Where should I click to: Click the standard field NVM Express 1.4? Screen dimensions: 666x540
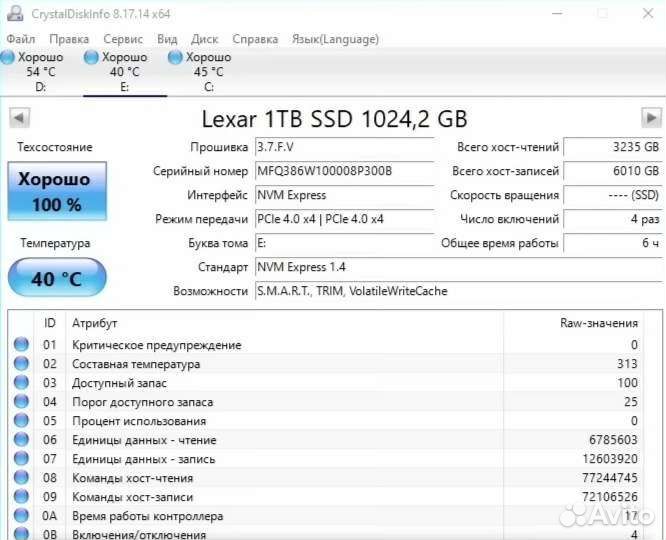click(x=459, y=267)
